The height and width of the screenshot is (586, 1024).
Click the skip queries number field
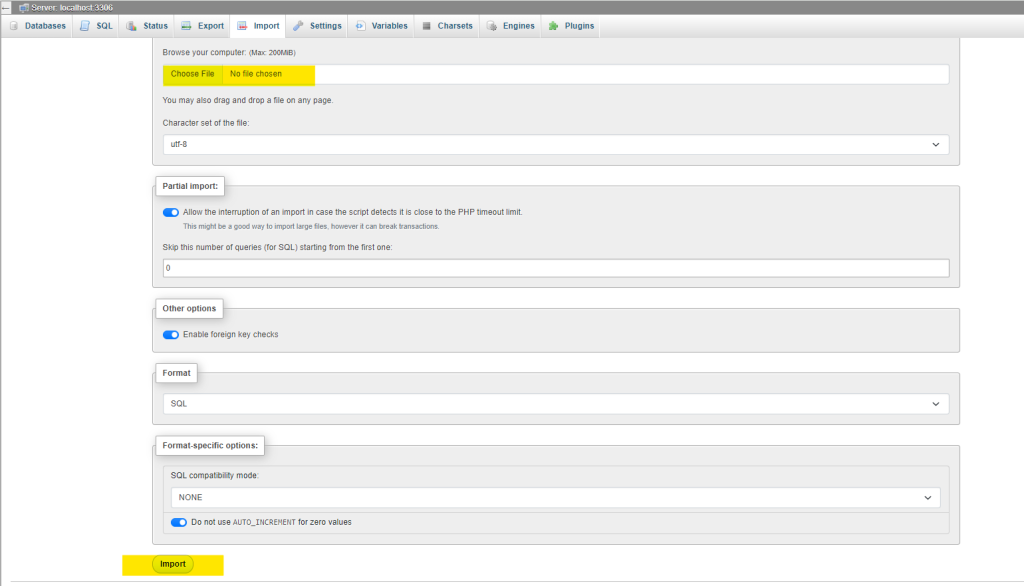(x=556, y=267)
